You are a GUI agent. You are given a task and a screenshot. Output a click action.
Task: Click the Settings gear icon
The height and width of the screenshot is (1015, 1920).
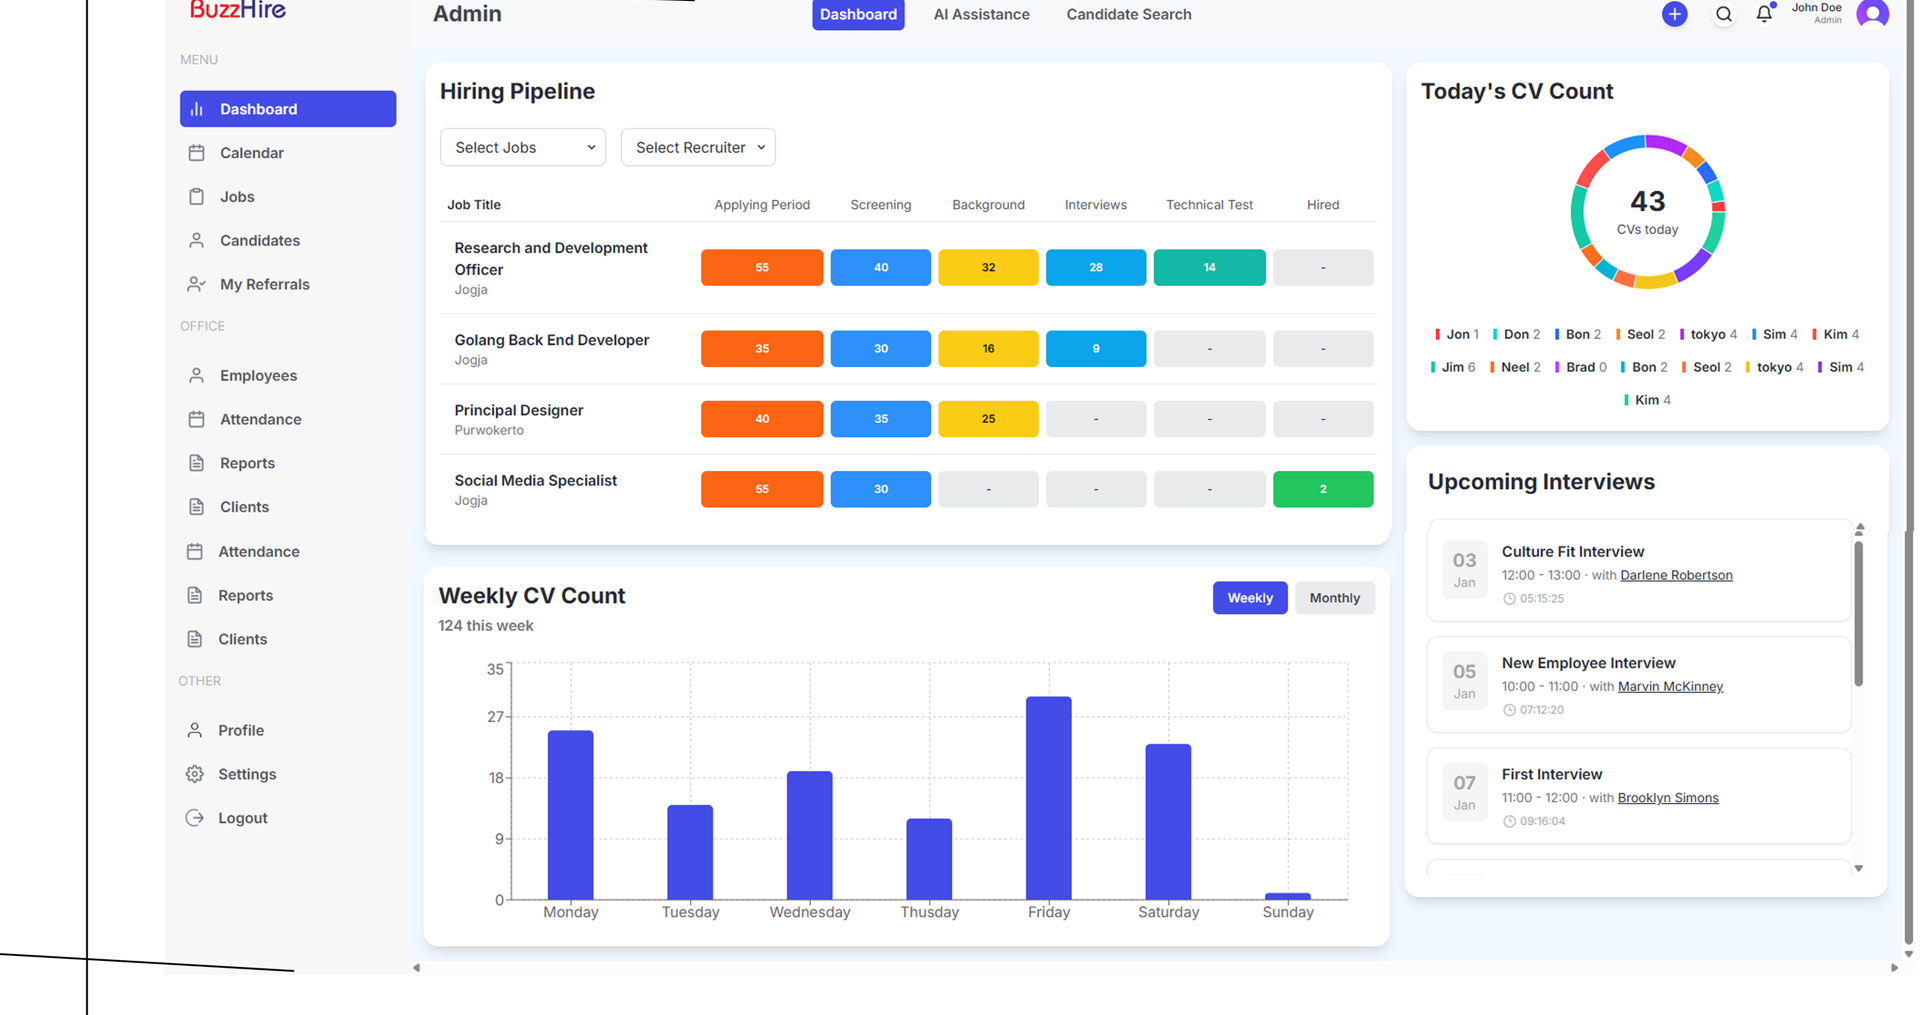tap(197, 774)
